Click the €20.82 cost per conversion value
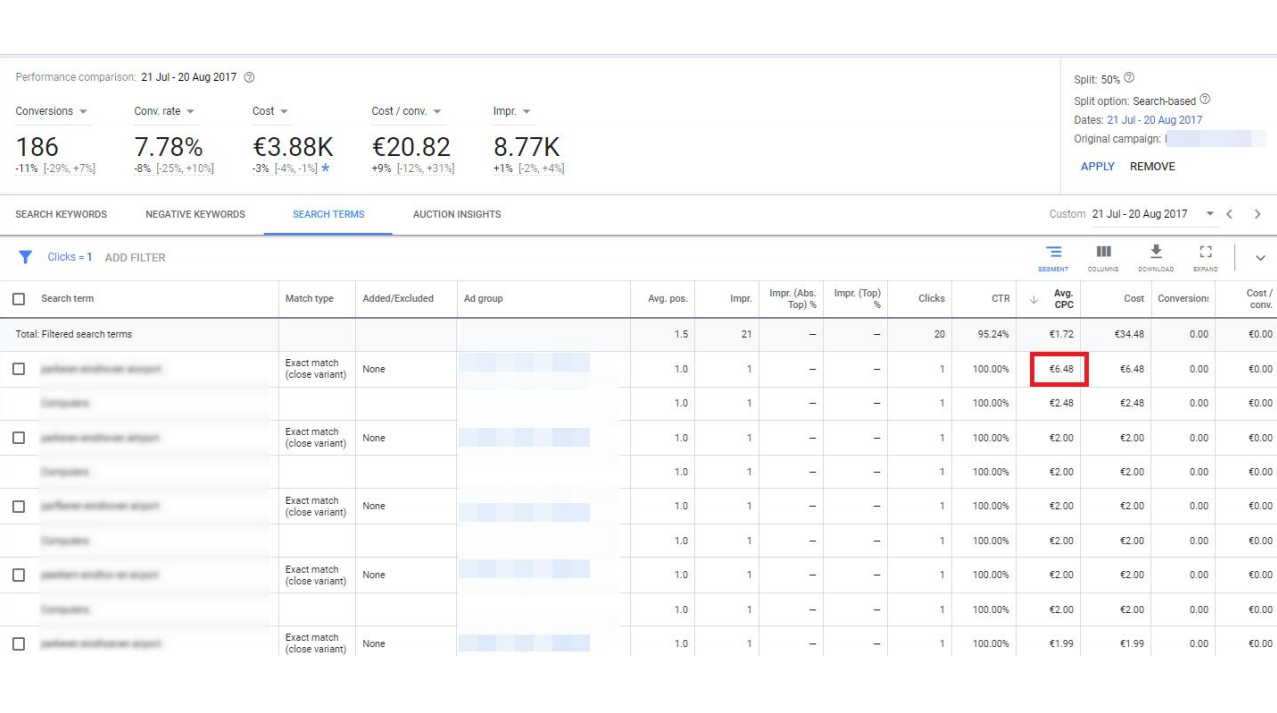This screenshot has width=1277, height=713. coord(411,147)
